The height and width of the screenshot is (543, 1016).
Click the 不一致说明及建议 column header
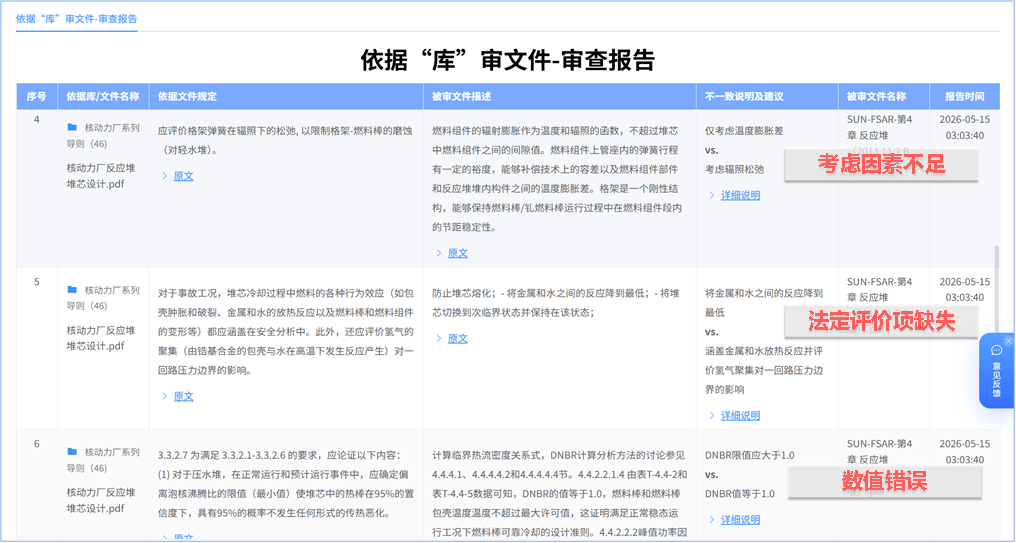[767, 97]
